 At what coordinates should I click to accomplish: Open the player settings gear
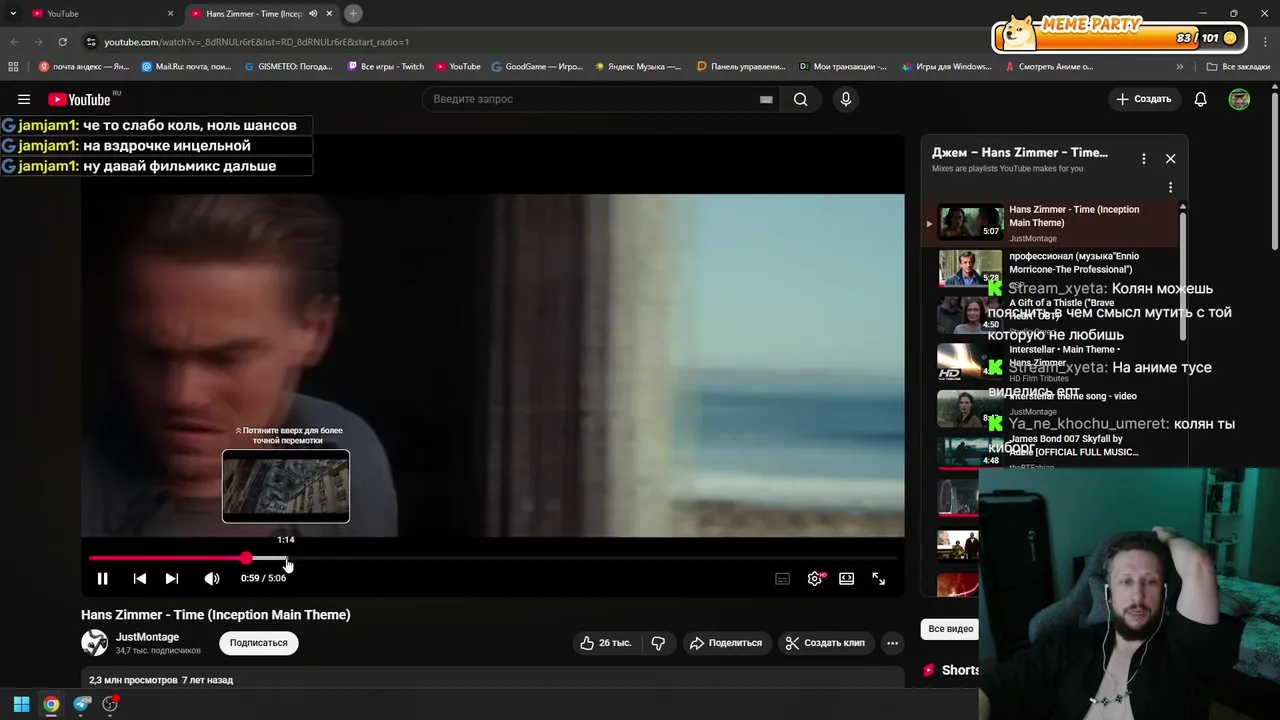pyautogui.click(x=815, y=578)
